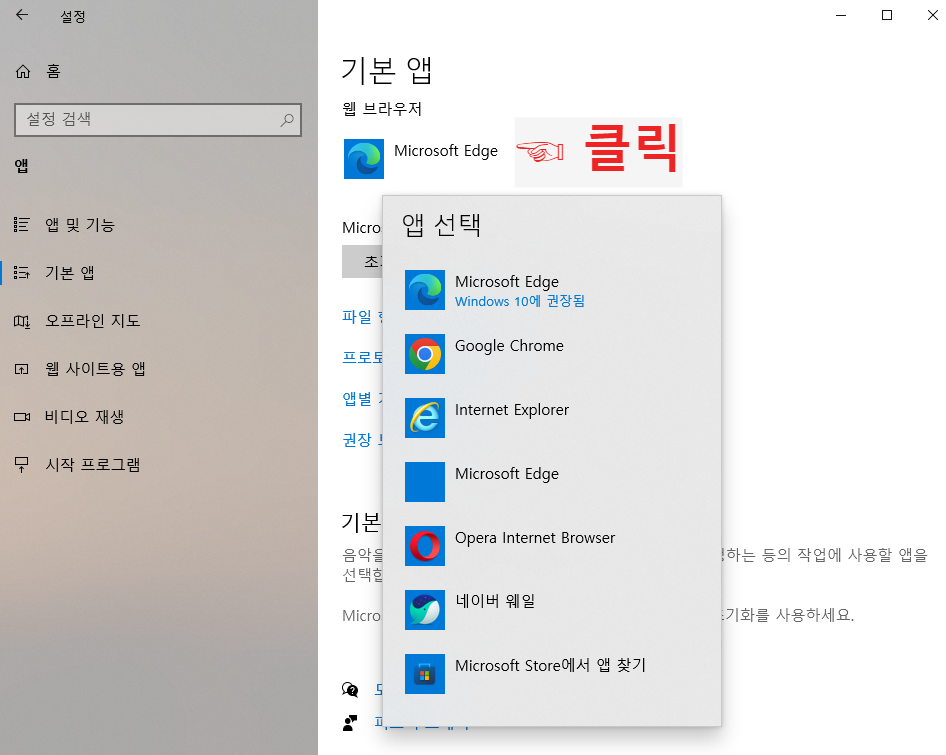
Task: Click the feedback person icon
Action: [x=350, y=723]
